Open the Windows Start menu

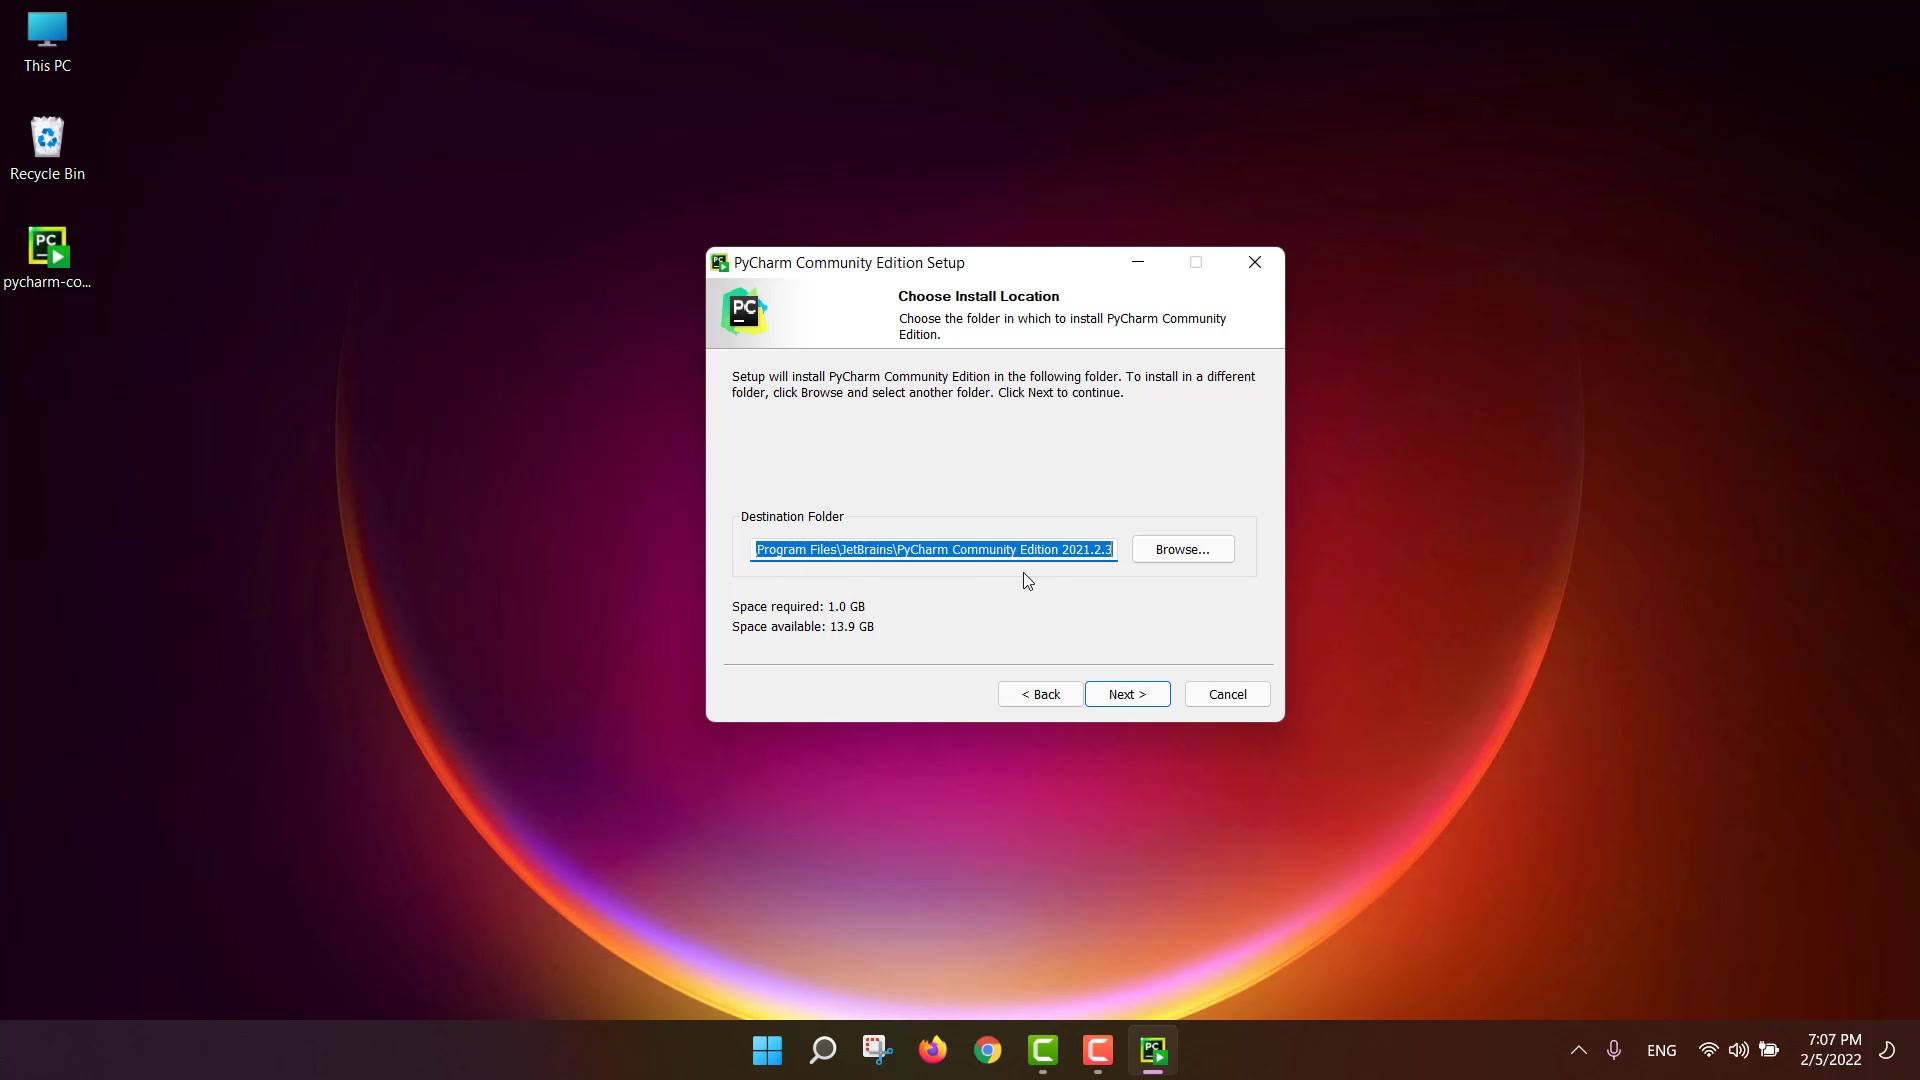point(767,1050)
